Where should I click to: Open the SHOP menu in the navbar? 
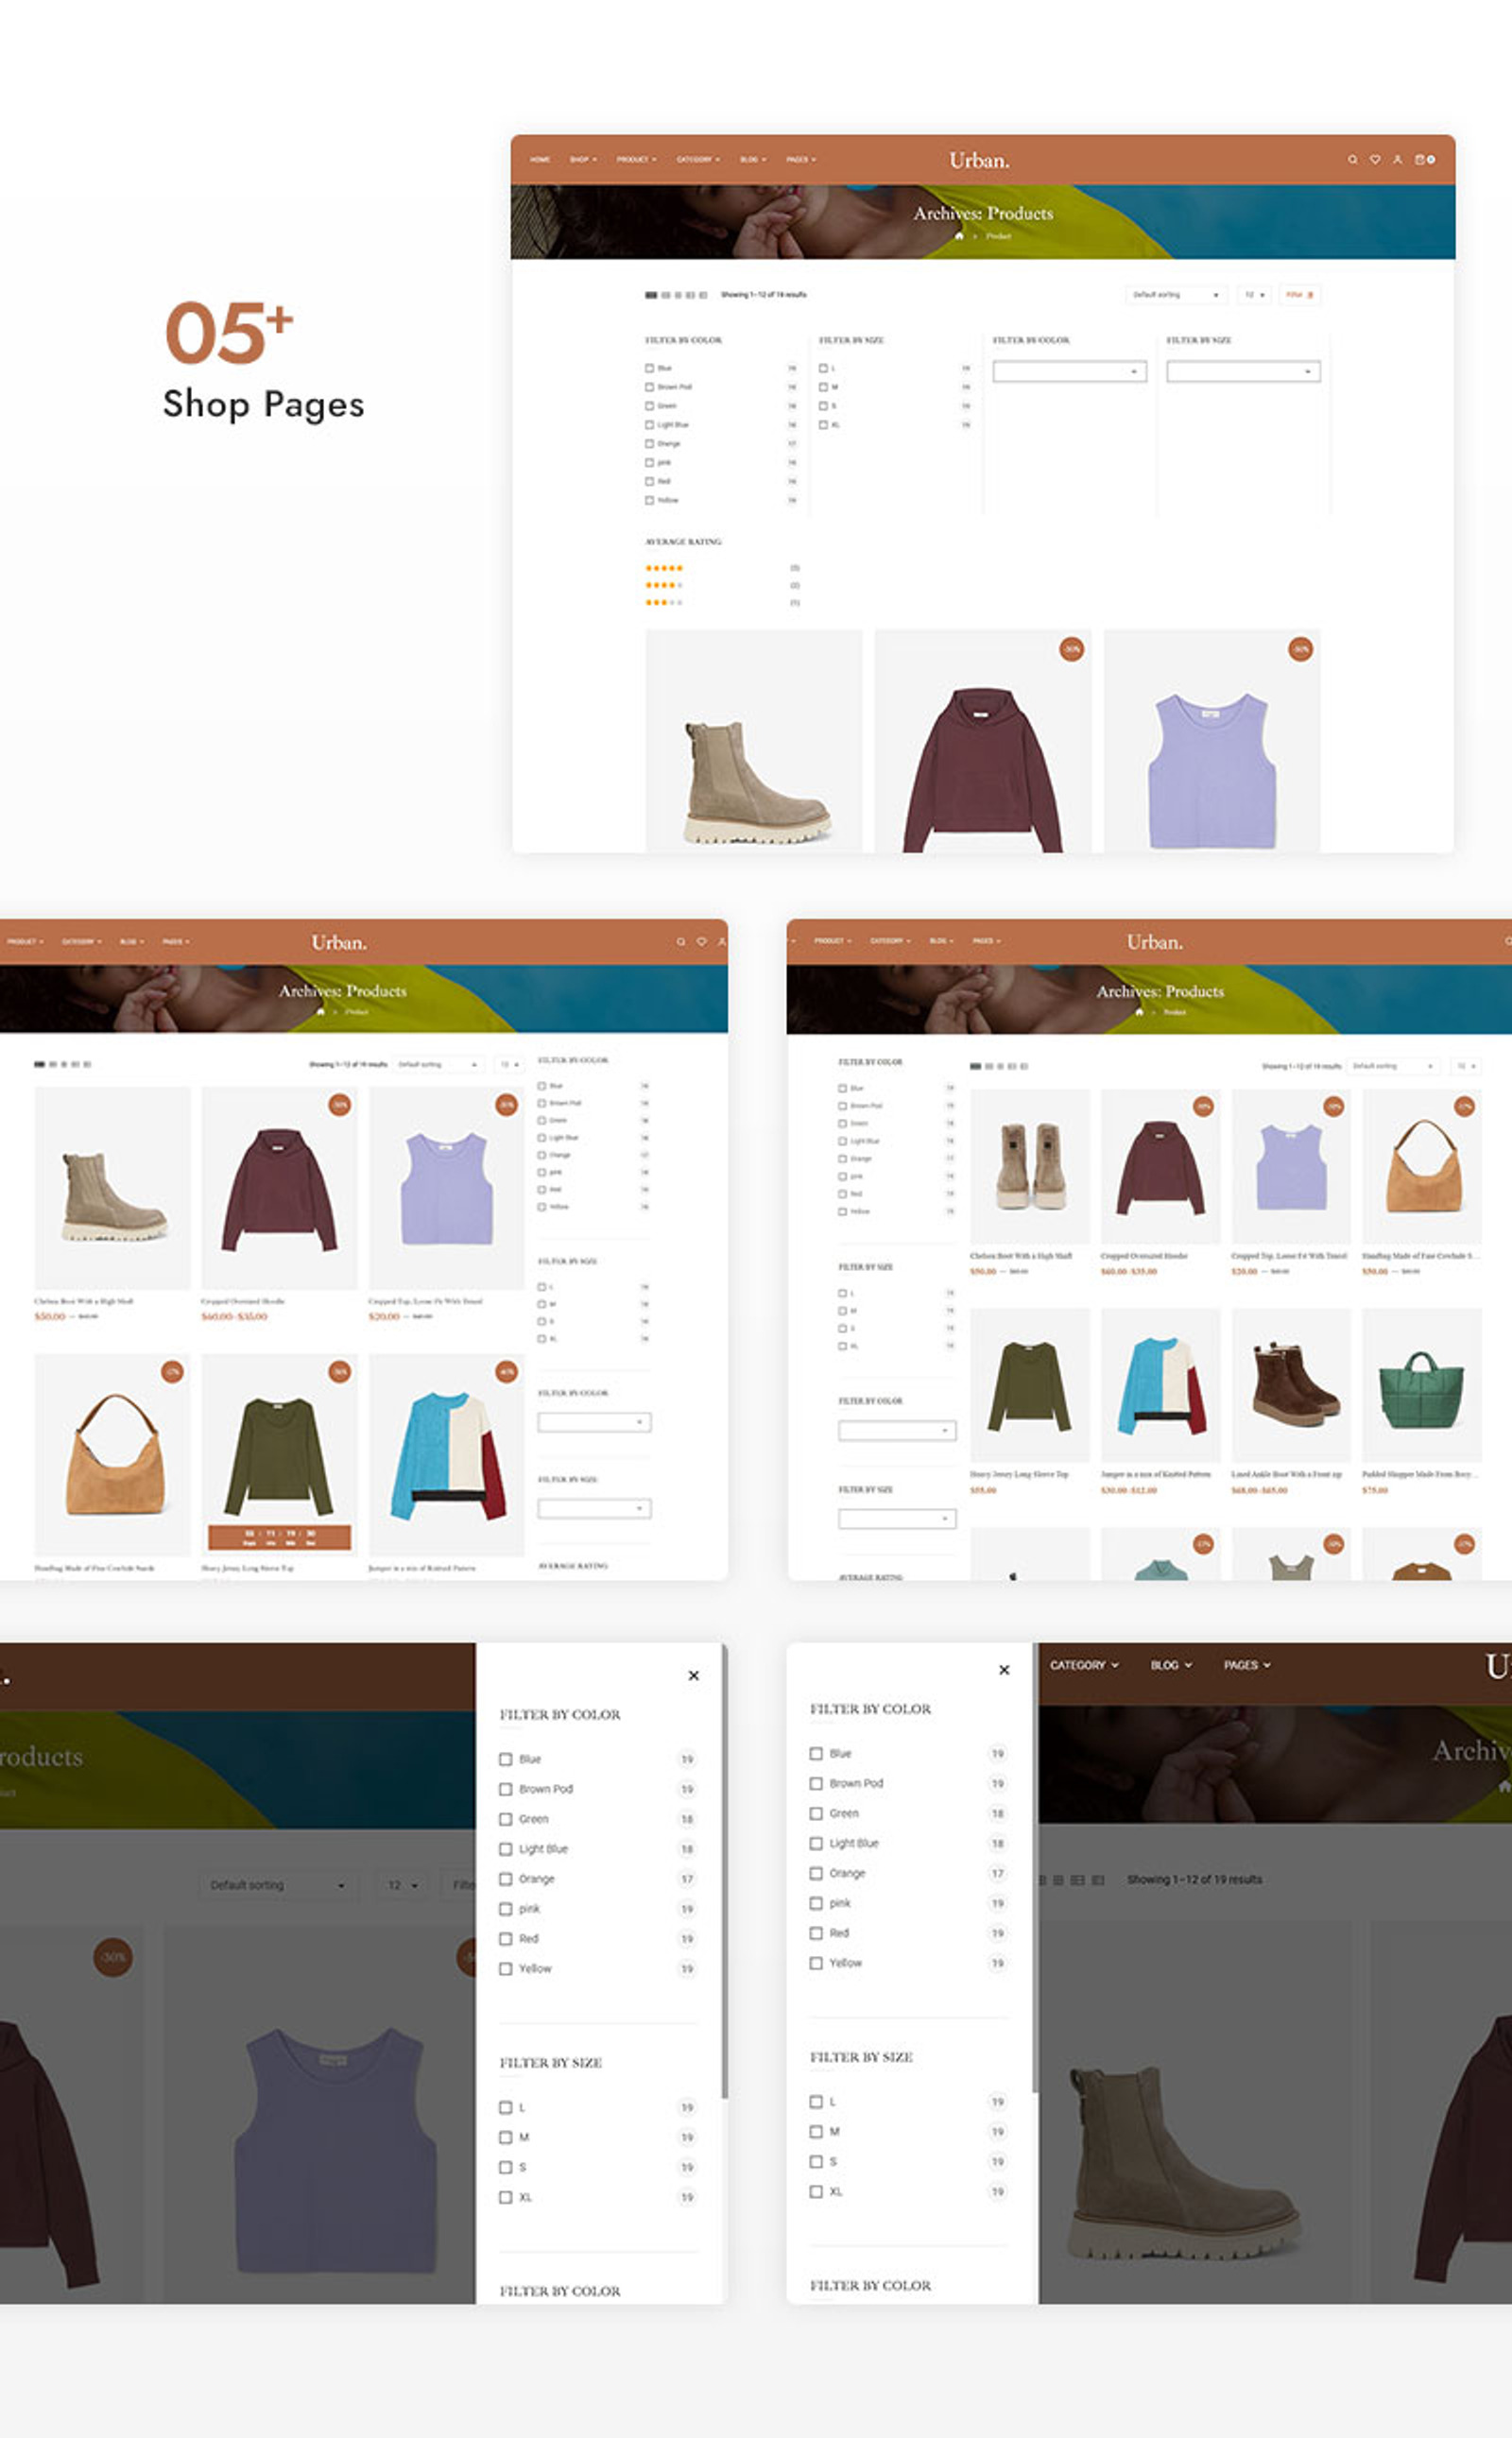[x=580, y=158]
